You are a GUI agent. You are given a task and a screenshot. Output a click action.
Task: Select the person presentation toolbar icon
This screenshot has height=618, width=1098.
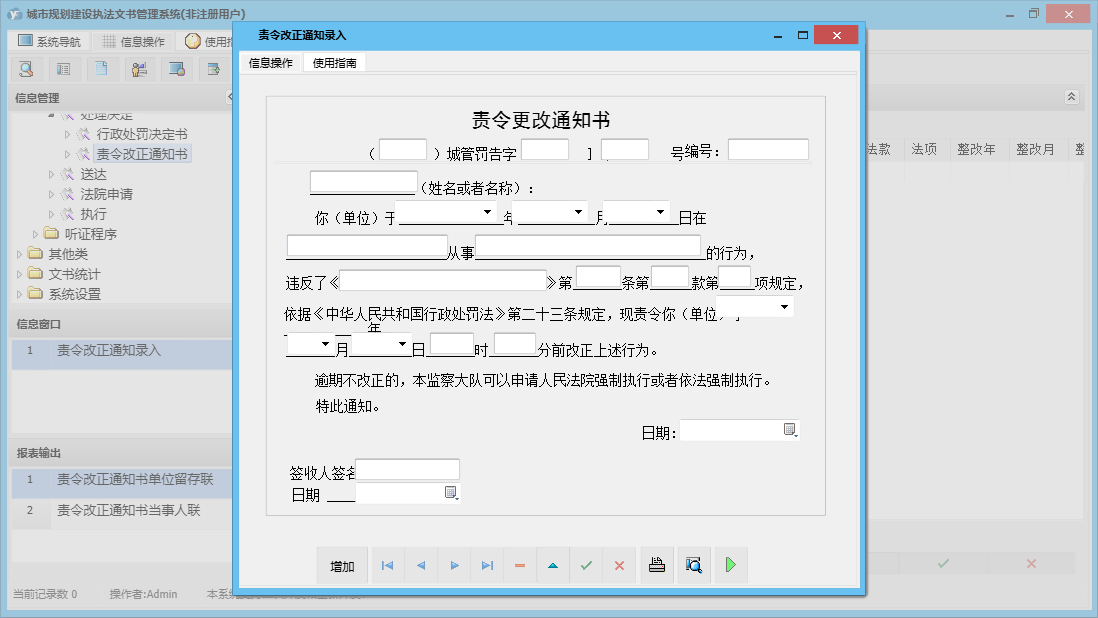(x=140, y=68)
